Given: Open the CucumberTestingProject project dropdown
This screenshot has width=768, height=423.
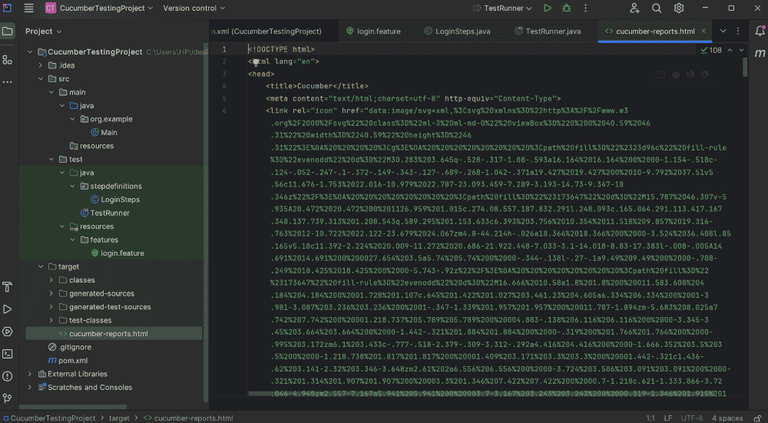Looking at the screenshot, I should pyautogui.click(x=99, y=8).
